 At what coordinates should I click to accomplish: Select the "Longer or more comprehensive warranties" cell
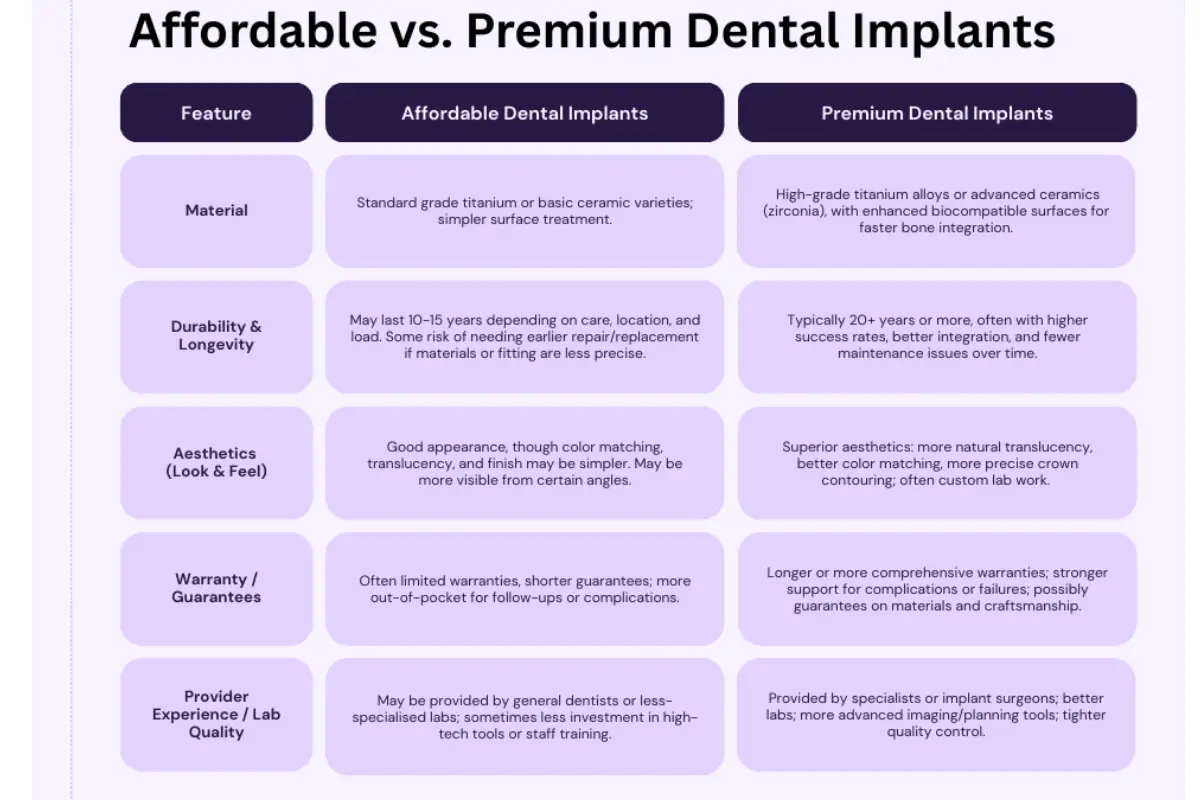pos(937,588)
